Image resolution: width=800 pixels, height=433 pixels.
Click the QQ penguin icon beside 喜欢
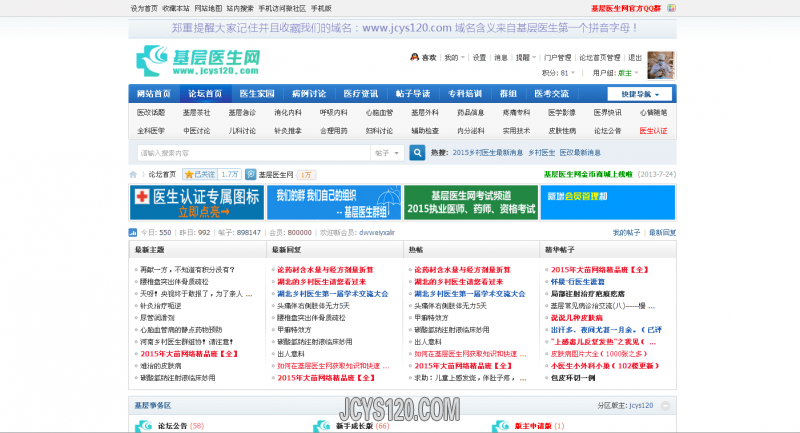(x=414, y=58)
